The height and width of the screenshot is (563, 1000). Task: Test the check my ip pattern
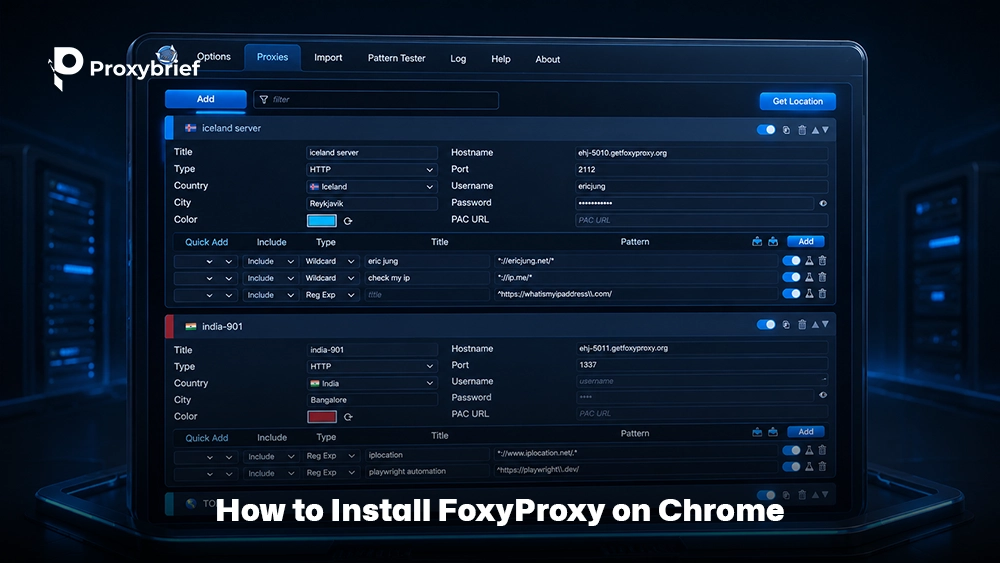[809, 277]
